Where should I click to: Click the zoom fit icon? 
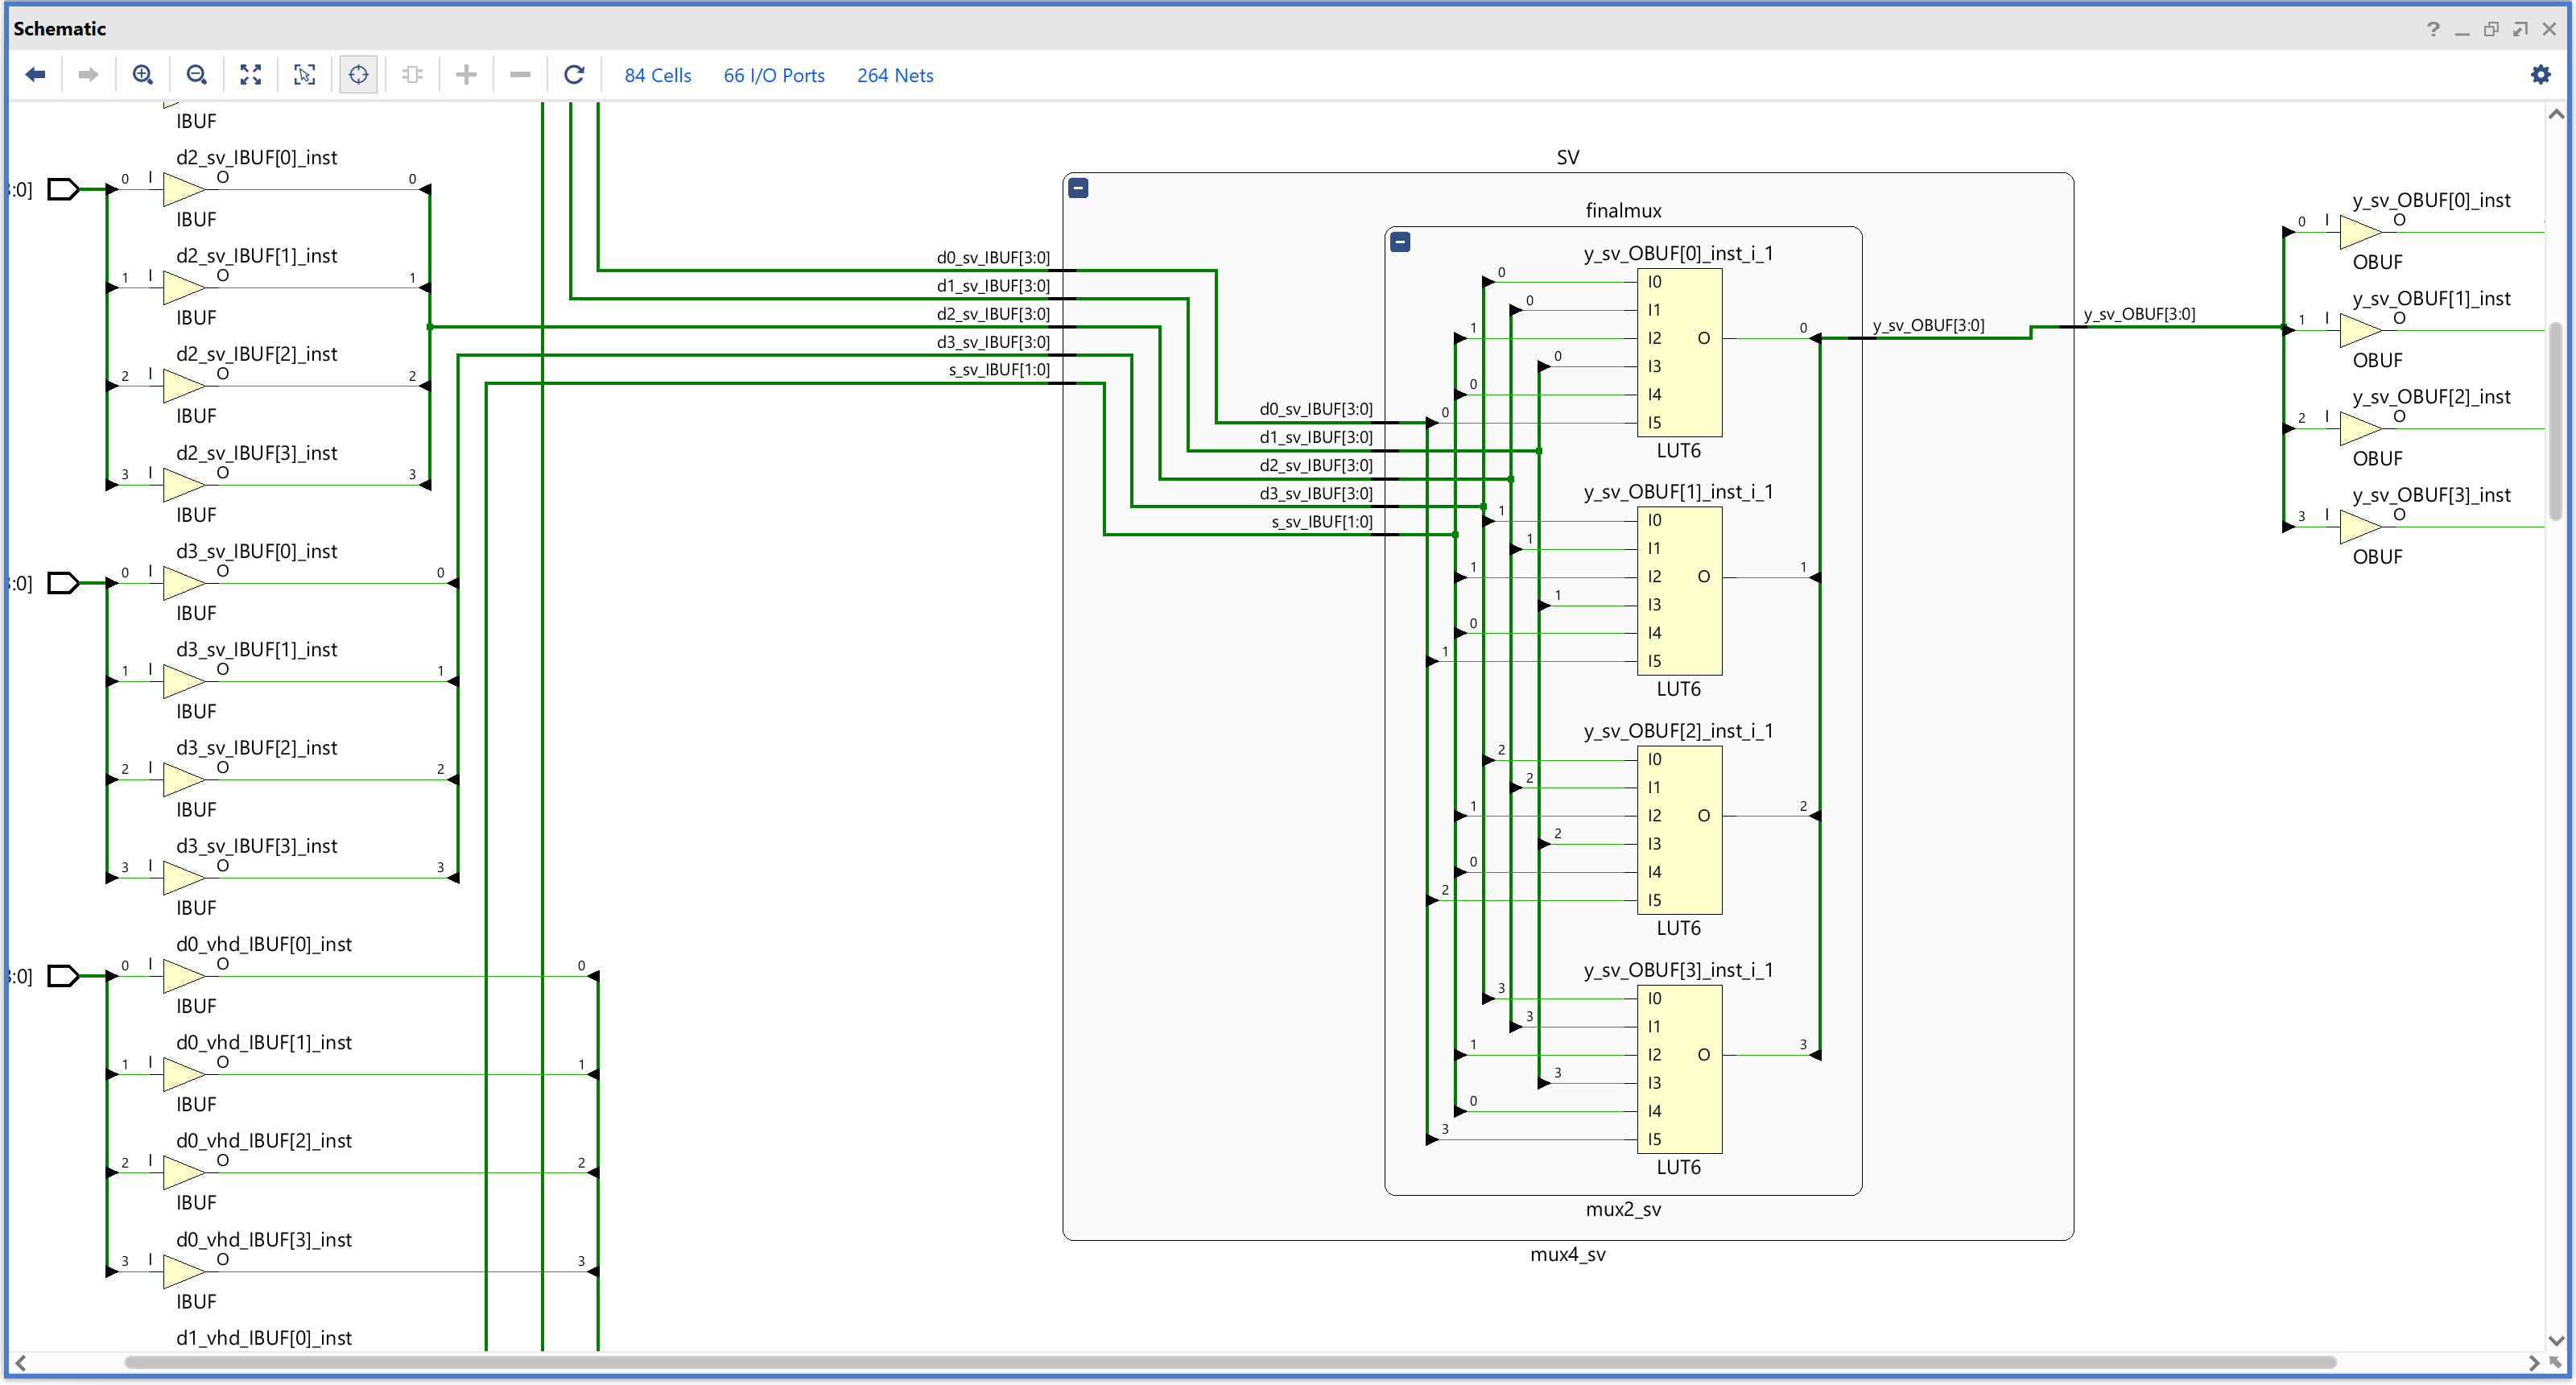(250, 74)
